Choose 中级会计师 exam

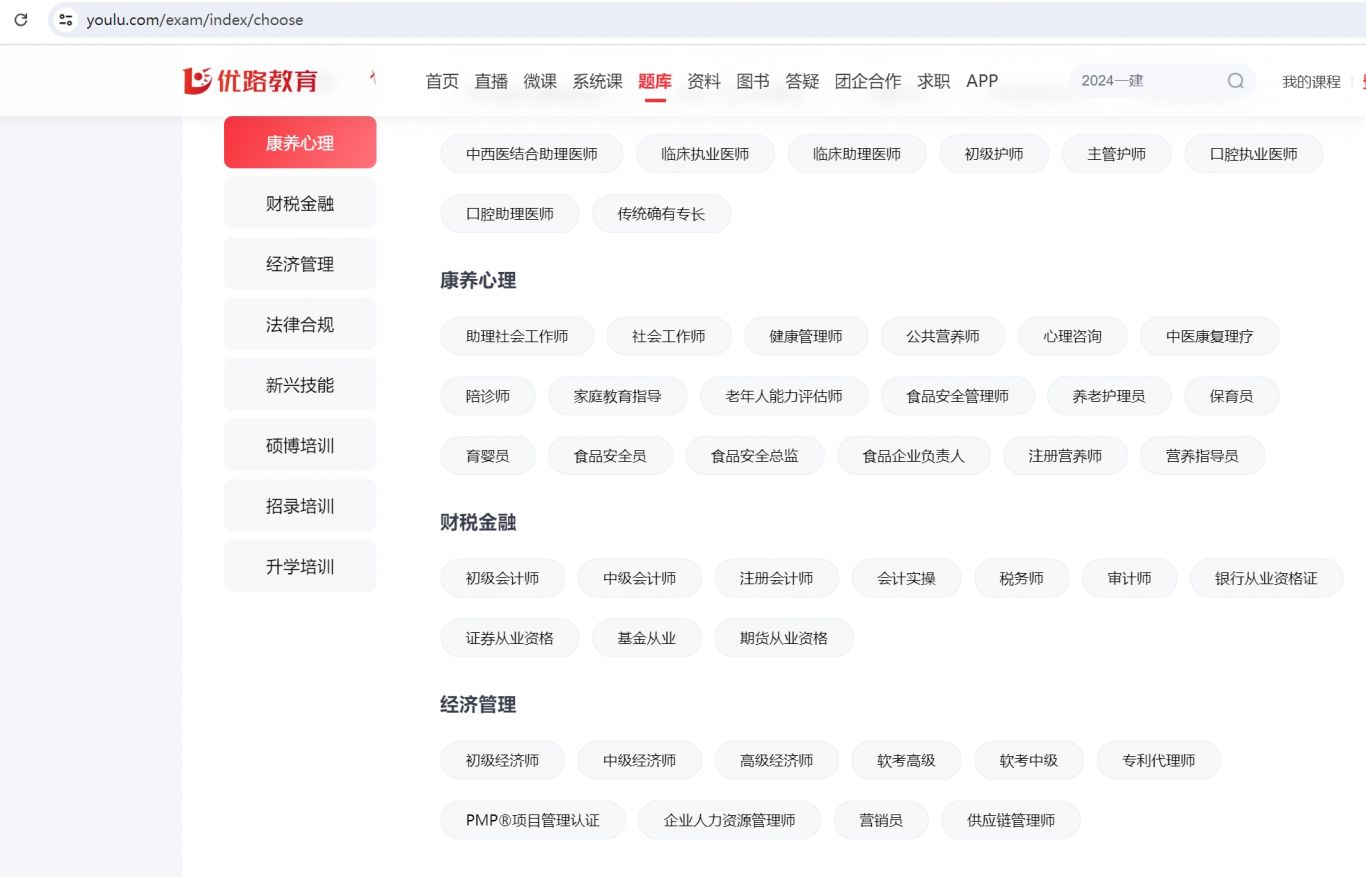[x=640, y=578]
